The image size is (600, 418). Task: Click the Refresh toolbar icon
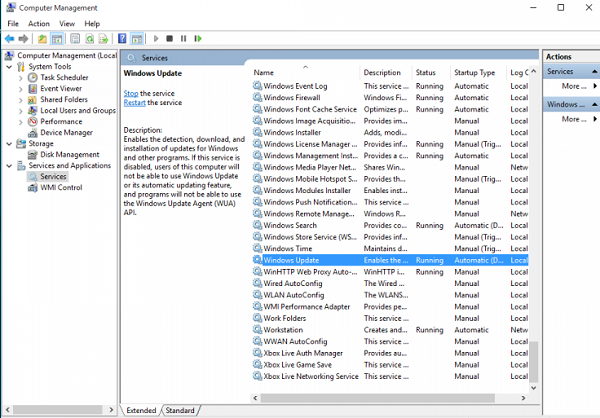tap(90, 38)
